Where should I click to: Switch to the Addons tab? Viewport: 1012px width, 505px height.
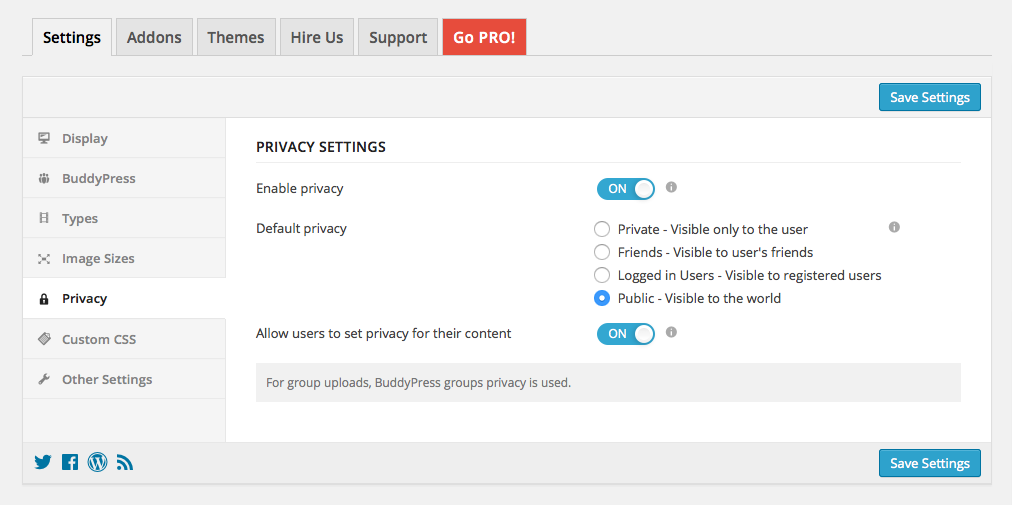point(154,37)
